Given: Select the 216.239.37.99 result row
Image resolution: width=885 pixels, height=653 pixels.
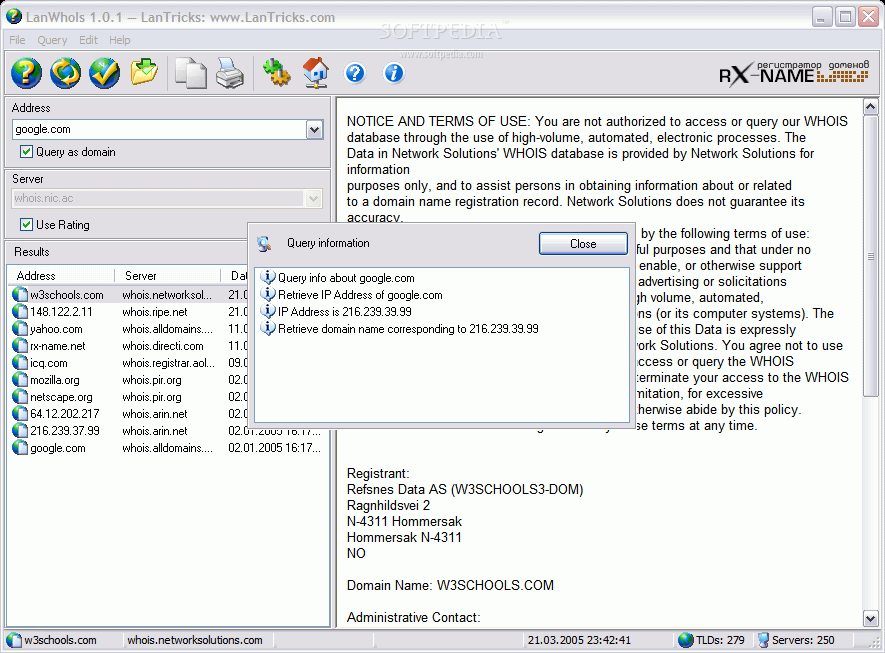Looking at the screenshot, I should [x=167, y=431].
